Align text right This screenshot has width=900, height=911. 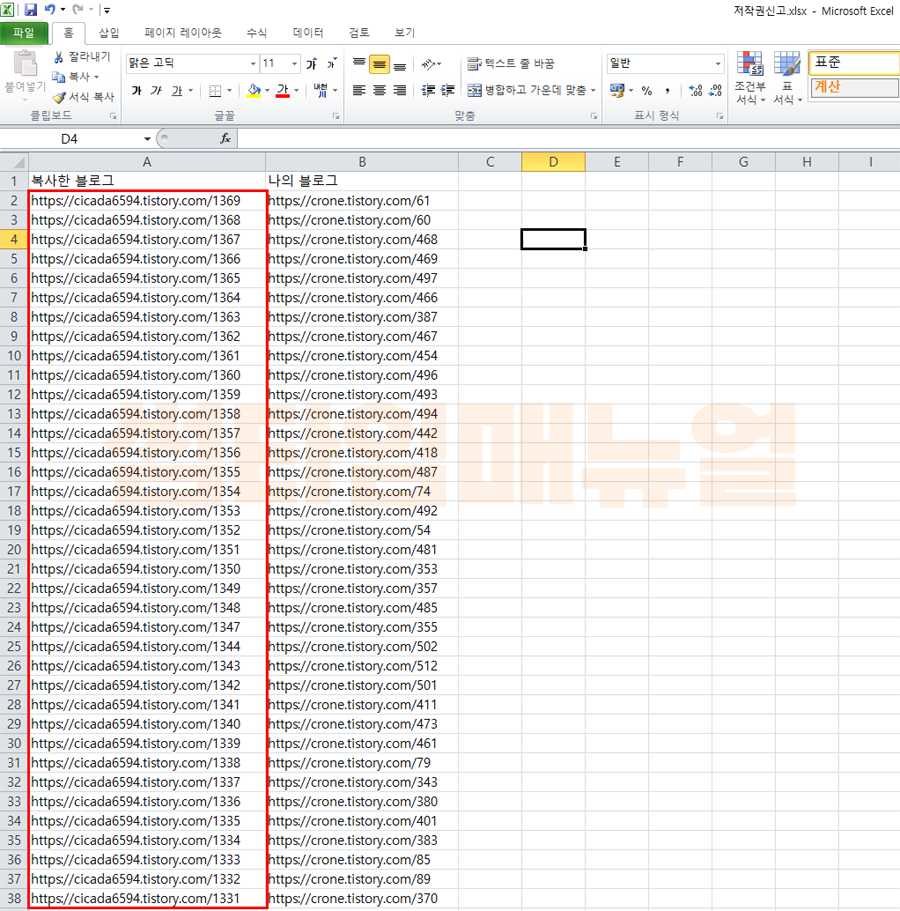tap(400, 90)
